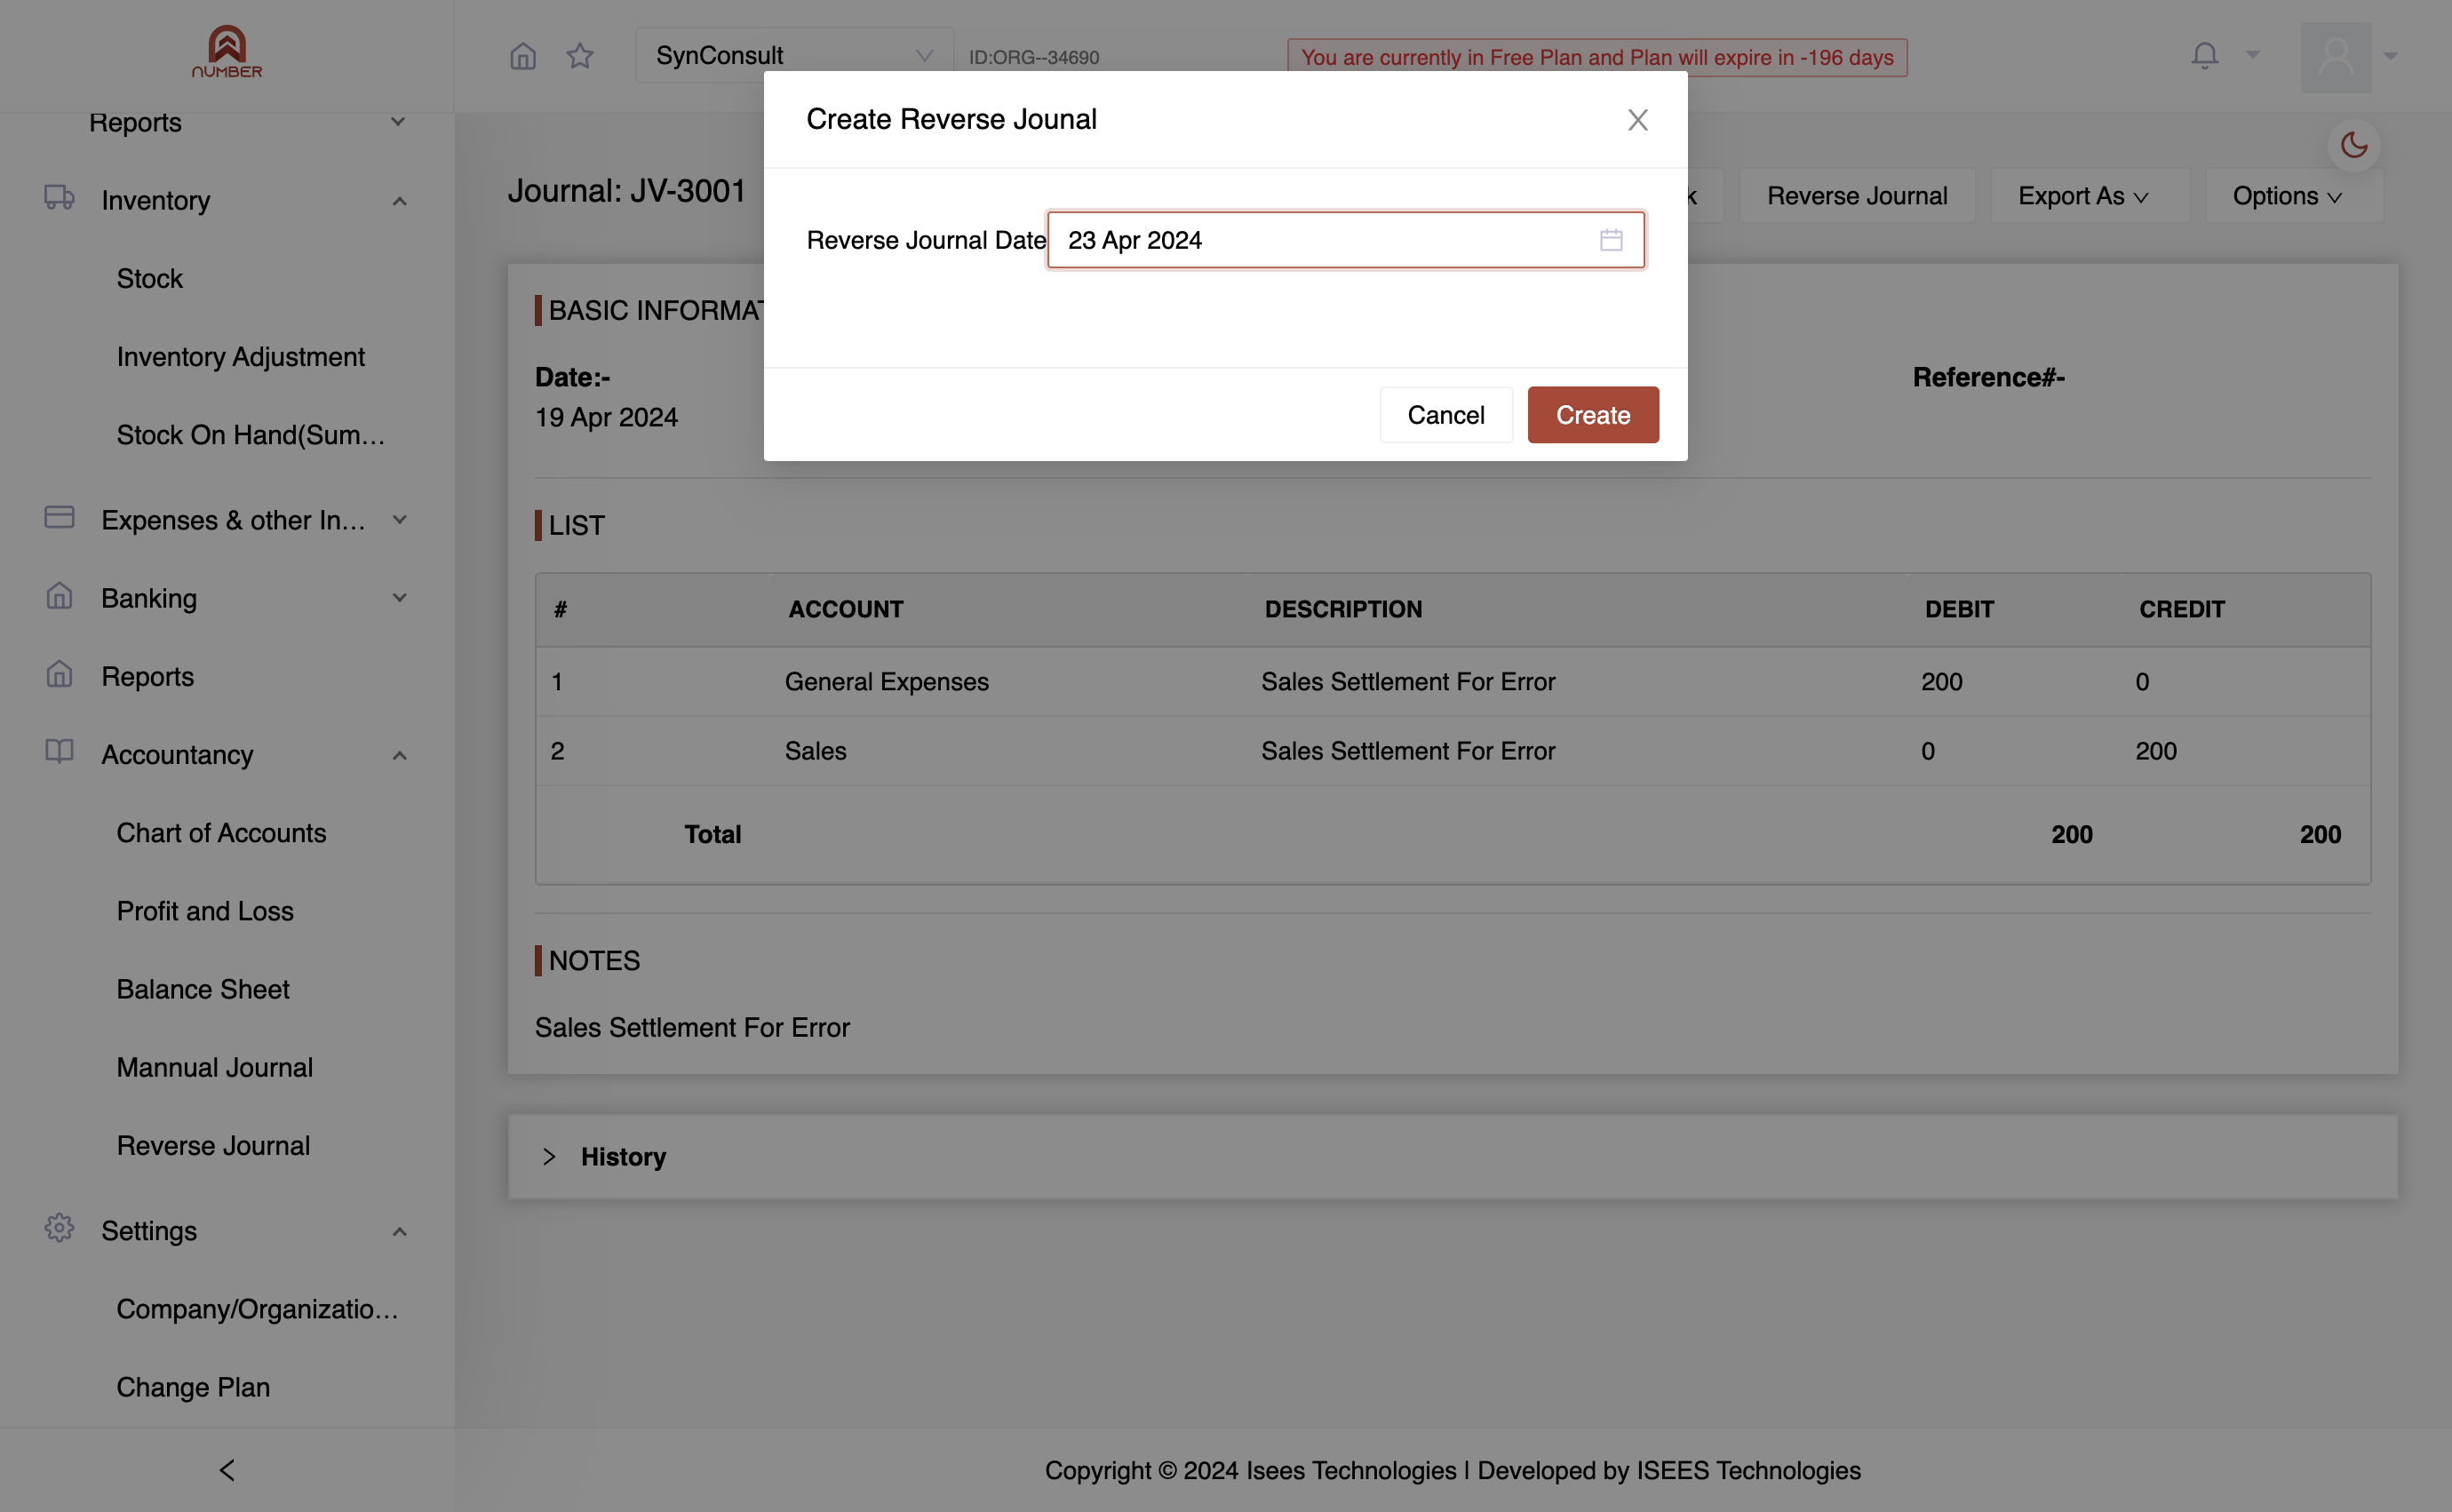The width and height of the screenshot is (2452, 1512).
Task: Open Balance Sheet in the sidebar
Action: [x=203, y=989]
